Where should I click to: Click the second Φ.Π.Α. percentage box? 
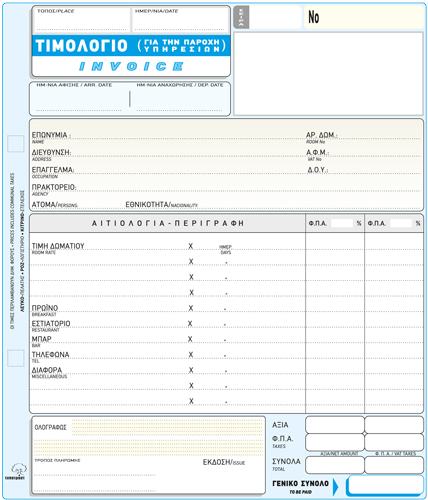[x=401, y=223]
